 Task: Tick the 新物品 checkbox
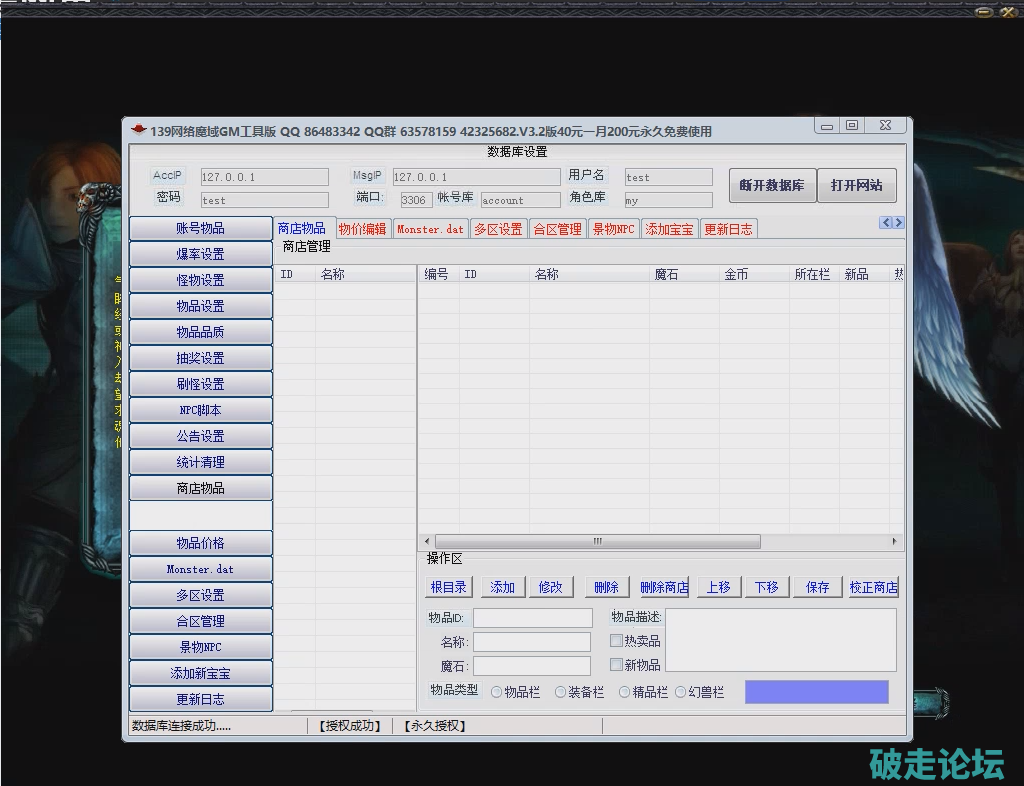coord(617,665)
